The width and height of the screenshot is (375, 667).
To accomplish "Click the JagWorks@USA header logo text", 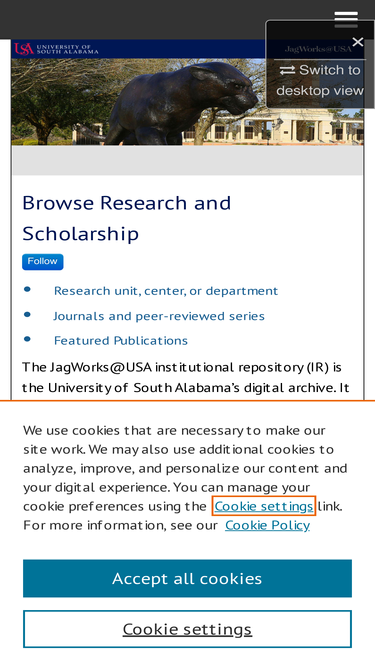I will 318,49.
